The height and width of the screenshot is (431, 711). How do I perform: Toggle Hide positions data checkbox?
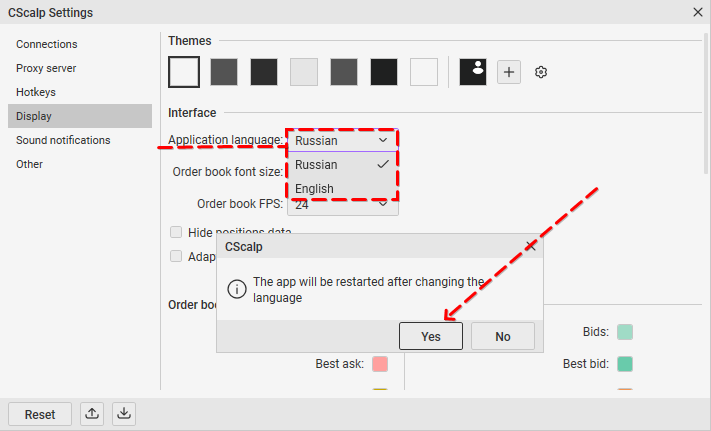(x=176, y=232)
